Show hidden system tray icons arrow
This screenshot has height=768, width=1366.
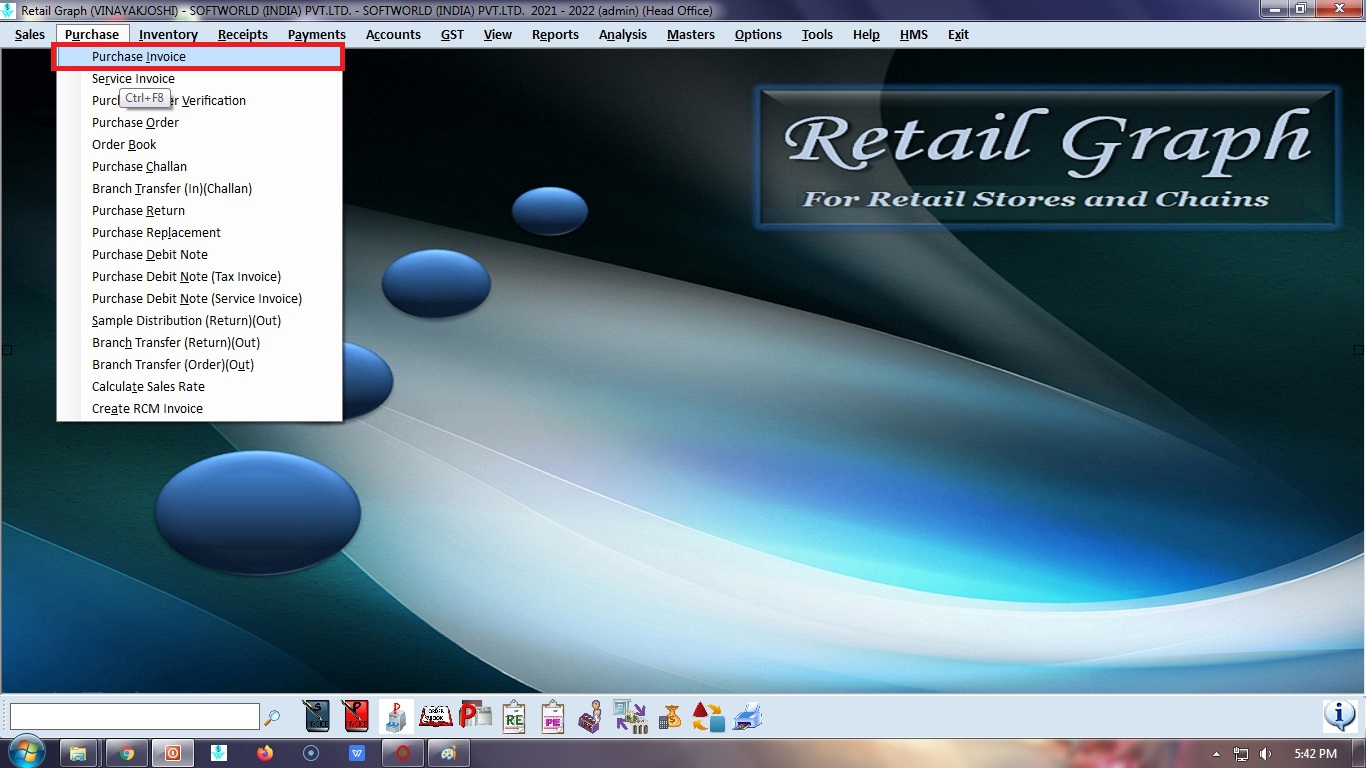(x=1216, y=753)
